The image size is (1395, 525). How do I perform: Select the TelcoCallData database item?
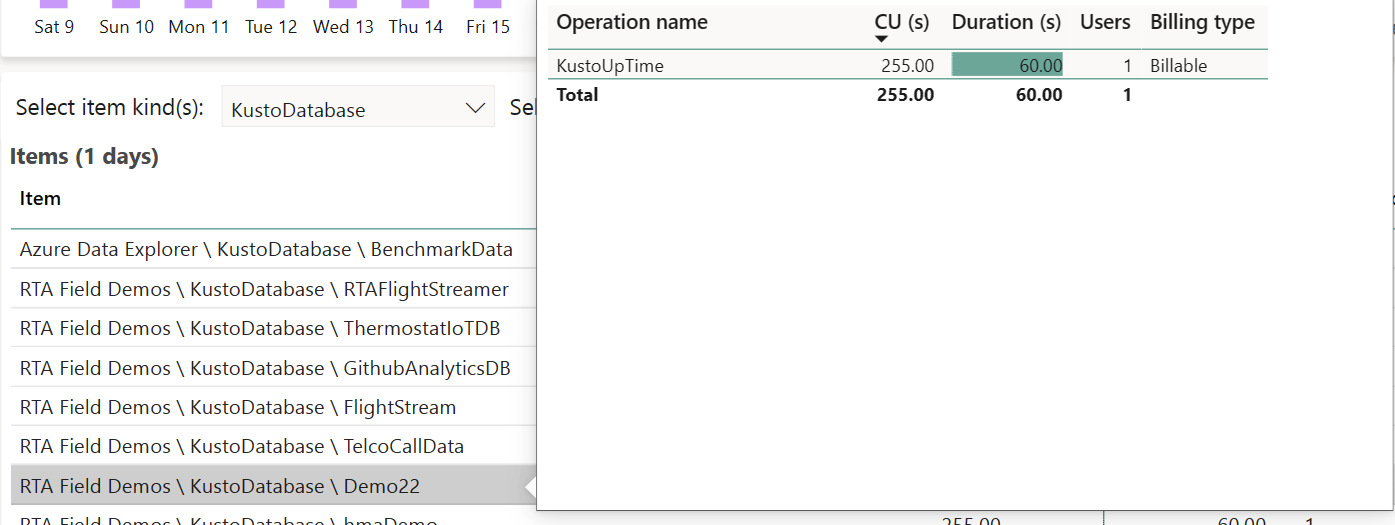[242, 447]
